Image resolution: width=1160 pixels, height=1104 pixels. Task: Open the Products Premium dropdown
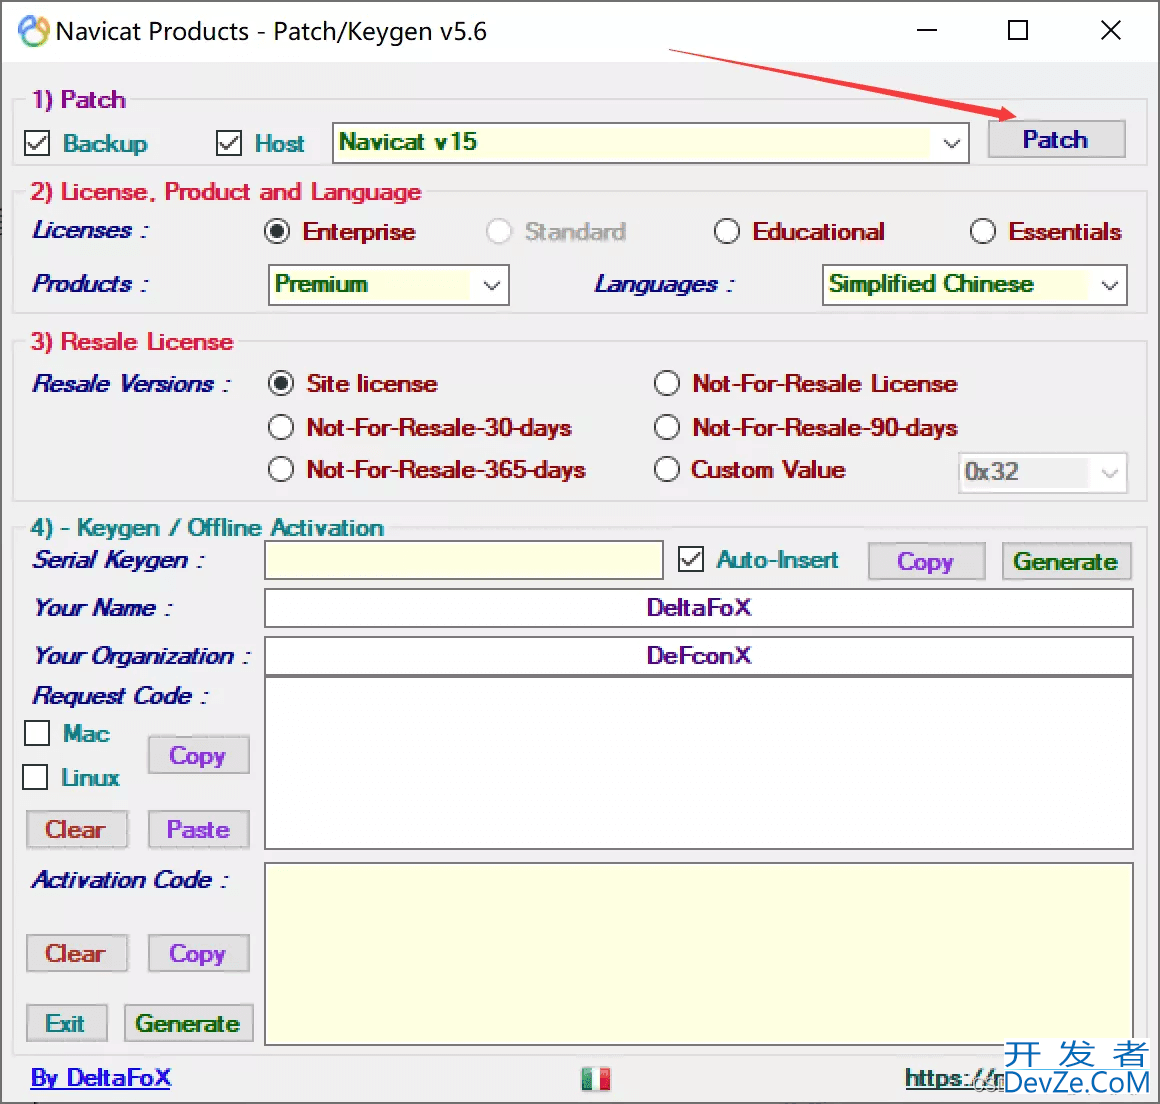(x=388, y=285)
